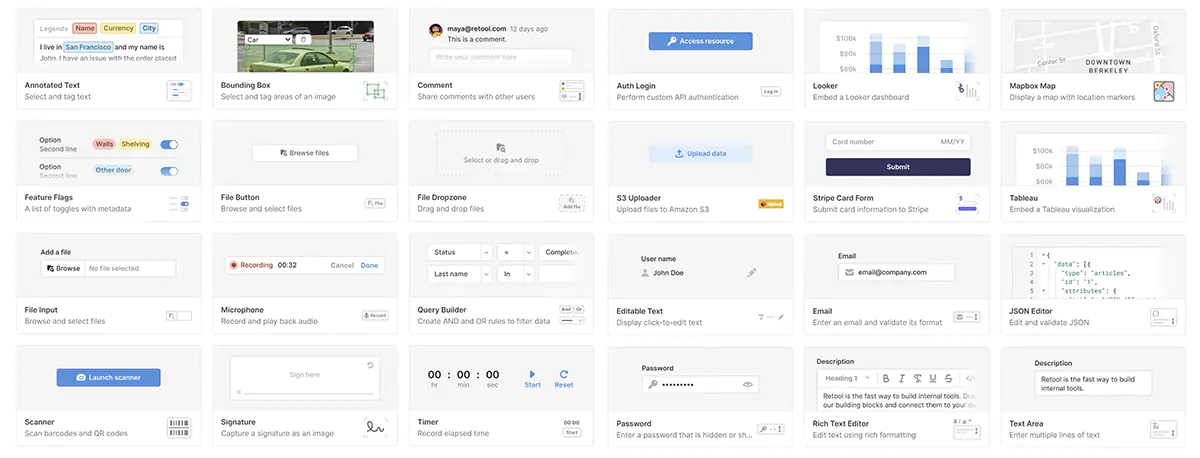Image resolution: width=1200 pixels, height=458 pixels.
Task: Click the Auth Login 'Log in' icon
Action: tap(770, 91)
